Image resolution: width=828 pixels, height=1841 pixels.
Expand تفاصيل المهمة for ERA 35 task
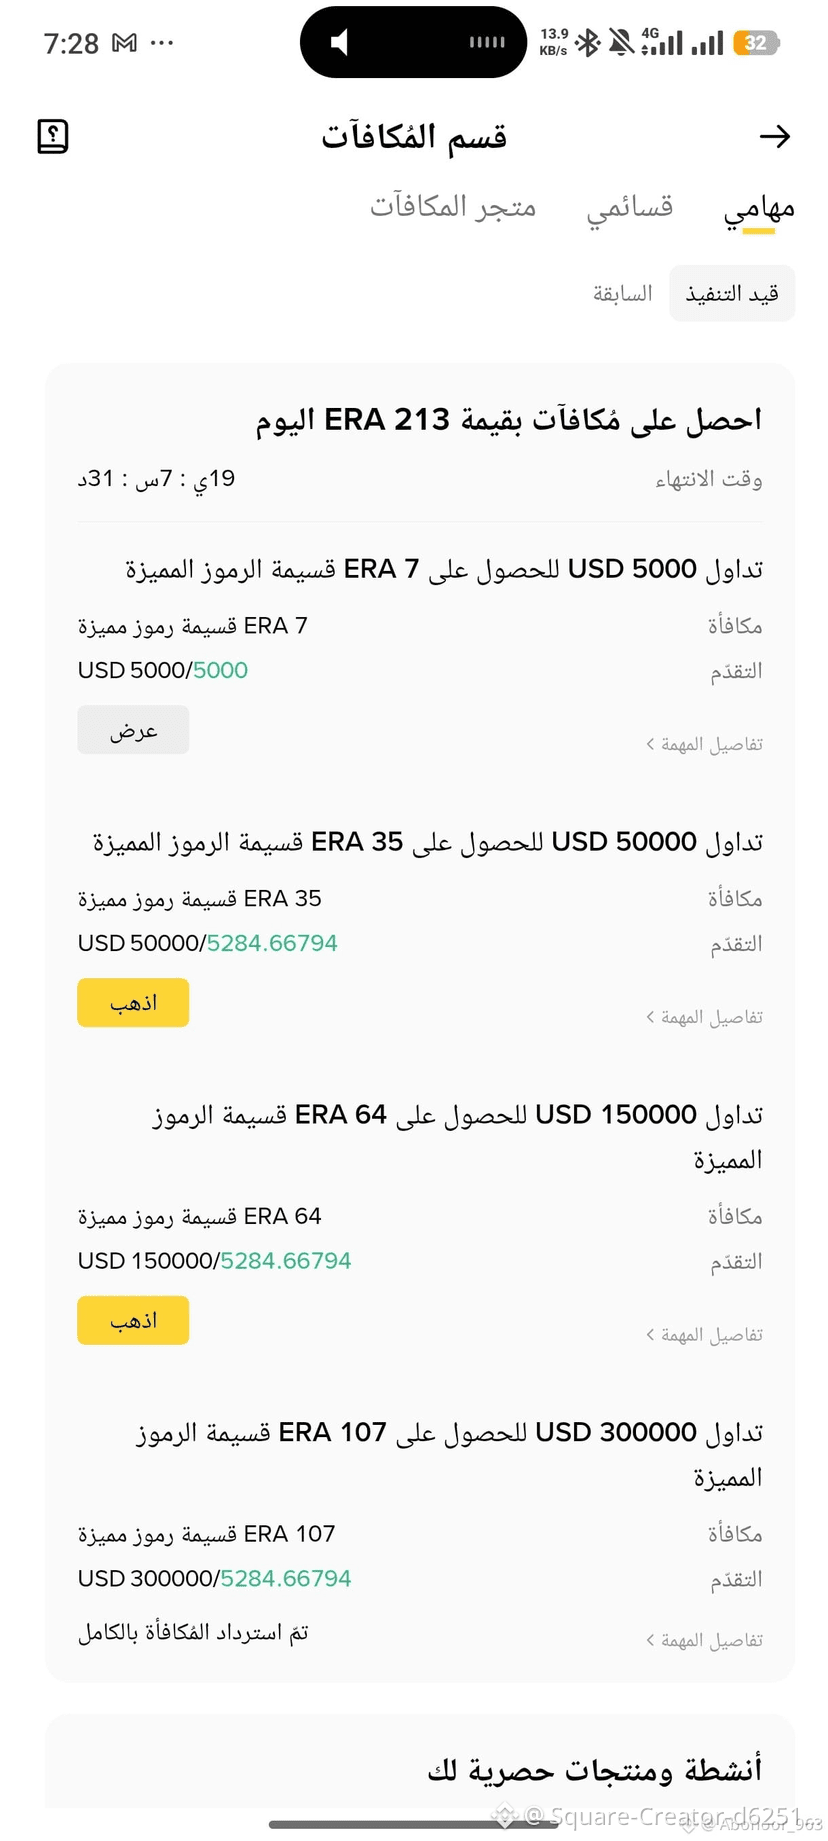[704, 1017]
